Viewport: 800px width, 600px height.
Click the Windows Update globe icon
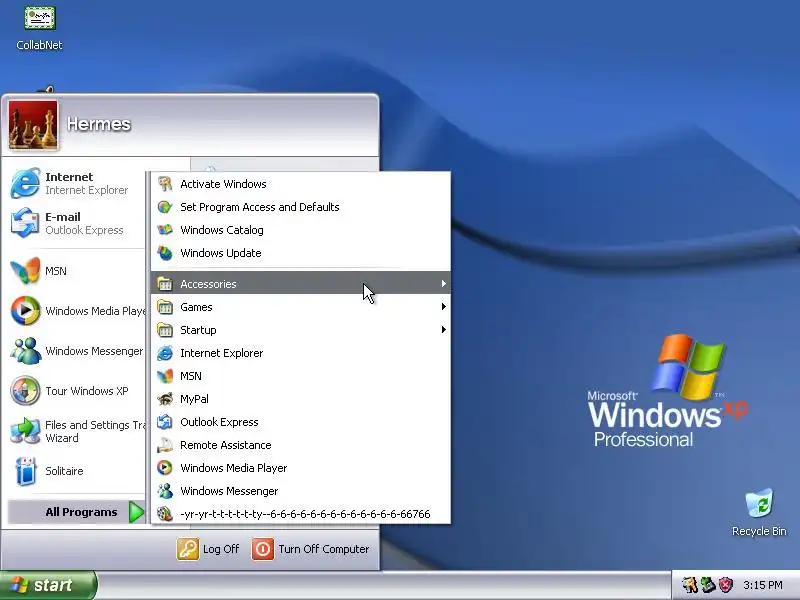(165, 253)
